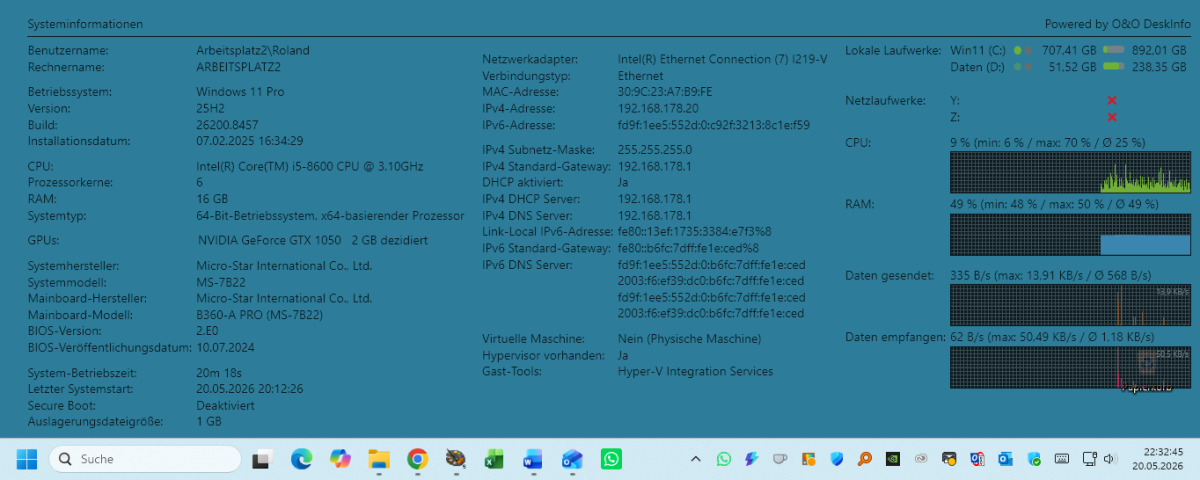Open the pinned WhatsApp taskbar icon next to Outlook
This screenshot has width=1200, height=480.
point(611,459)
